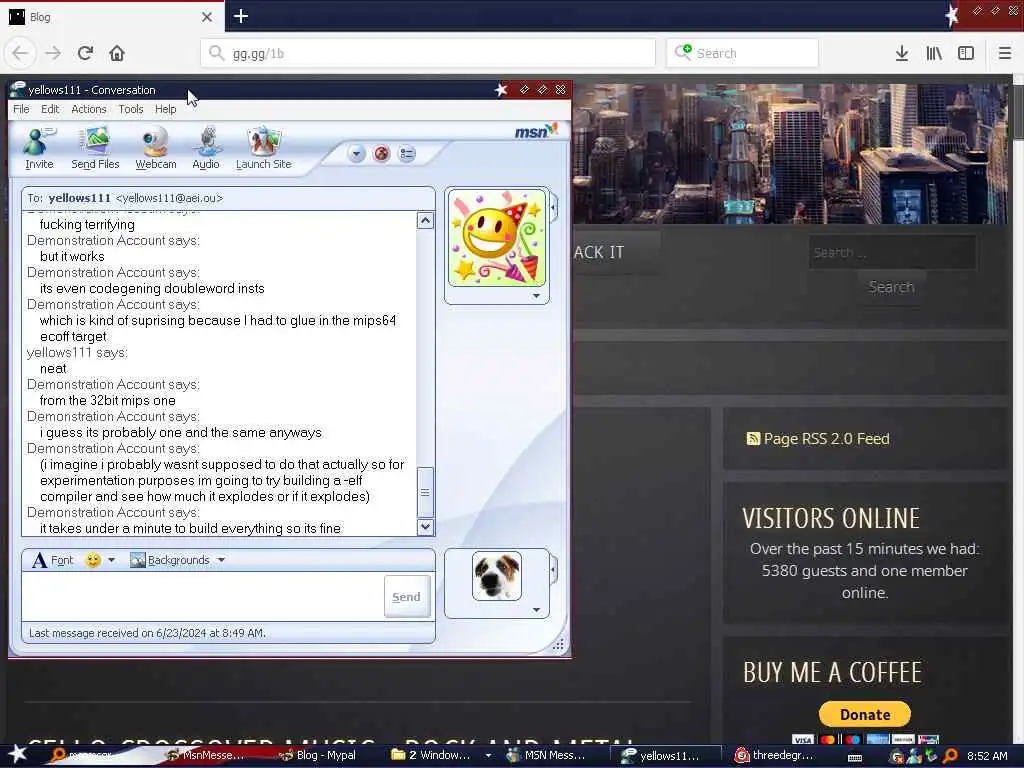Viewport: 1024px width, 768px height.
Task: Switch to MSN Mess... taskbar window
Action: tap(546, 756)
